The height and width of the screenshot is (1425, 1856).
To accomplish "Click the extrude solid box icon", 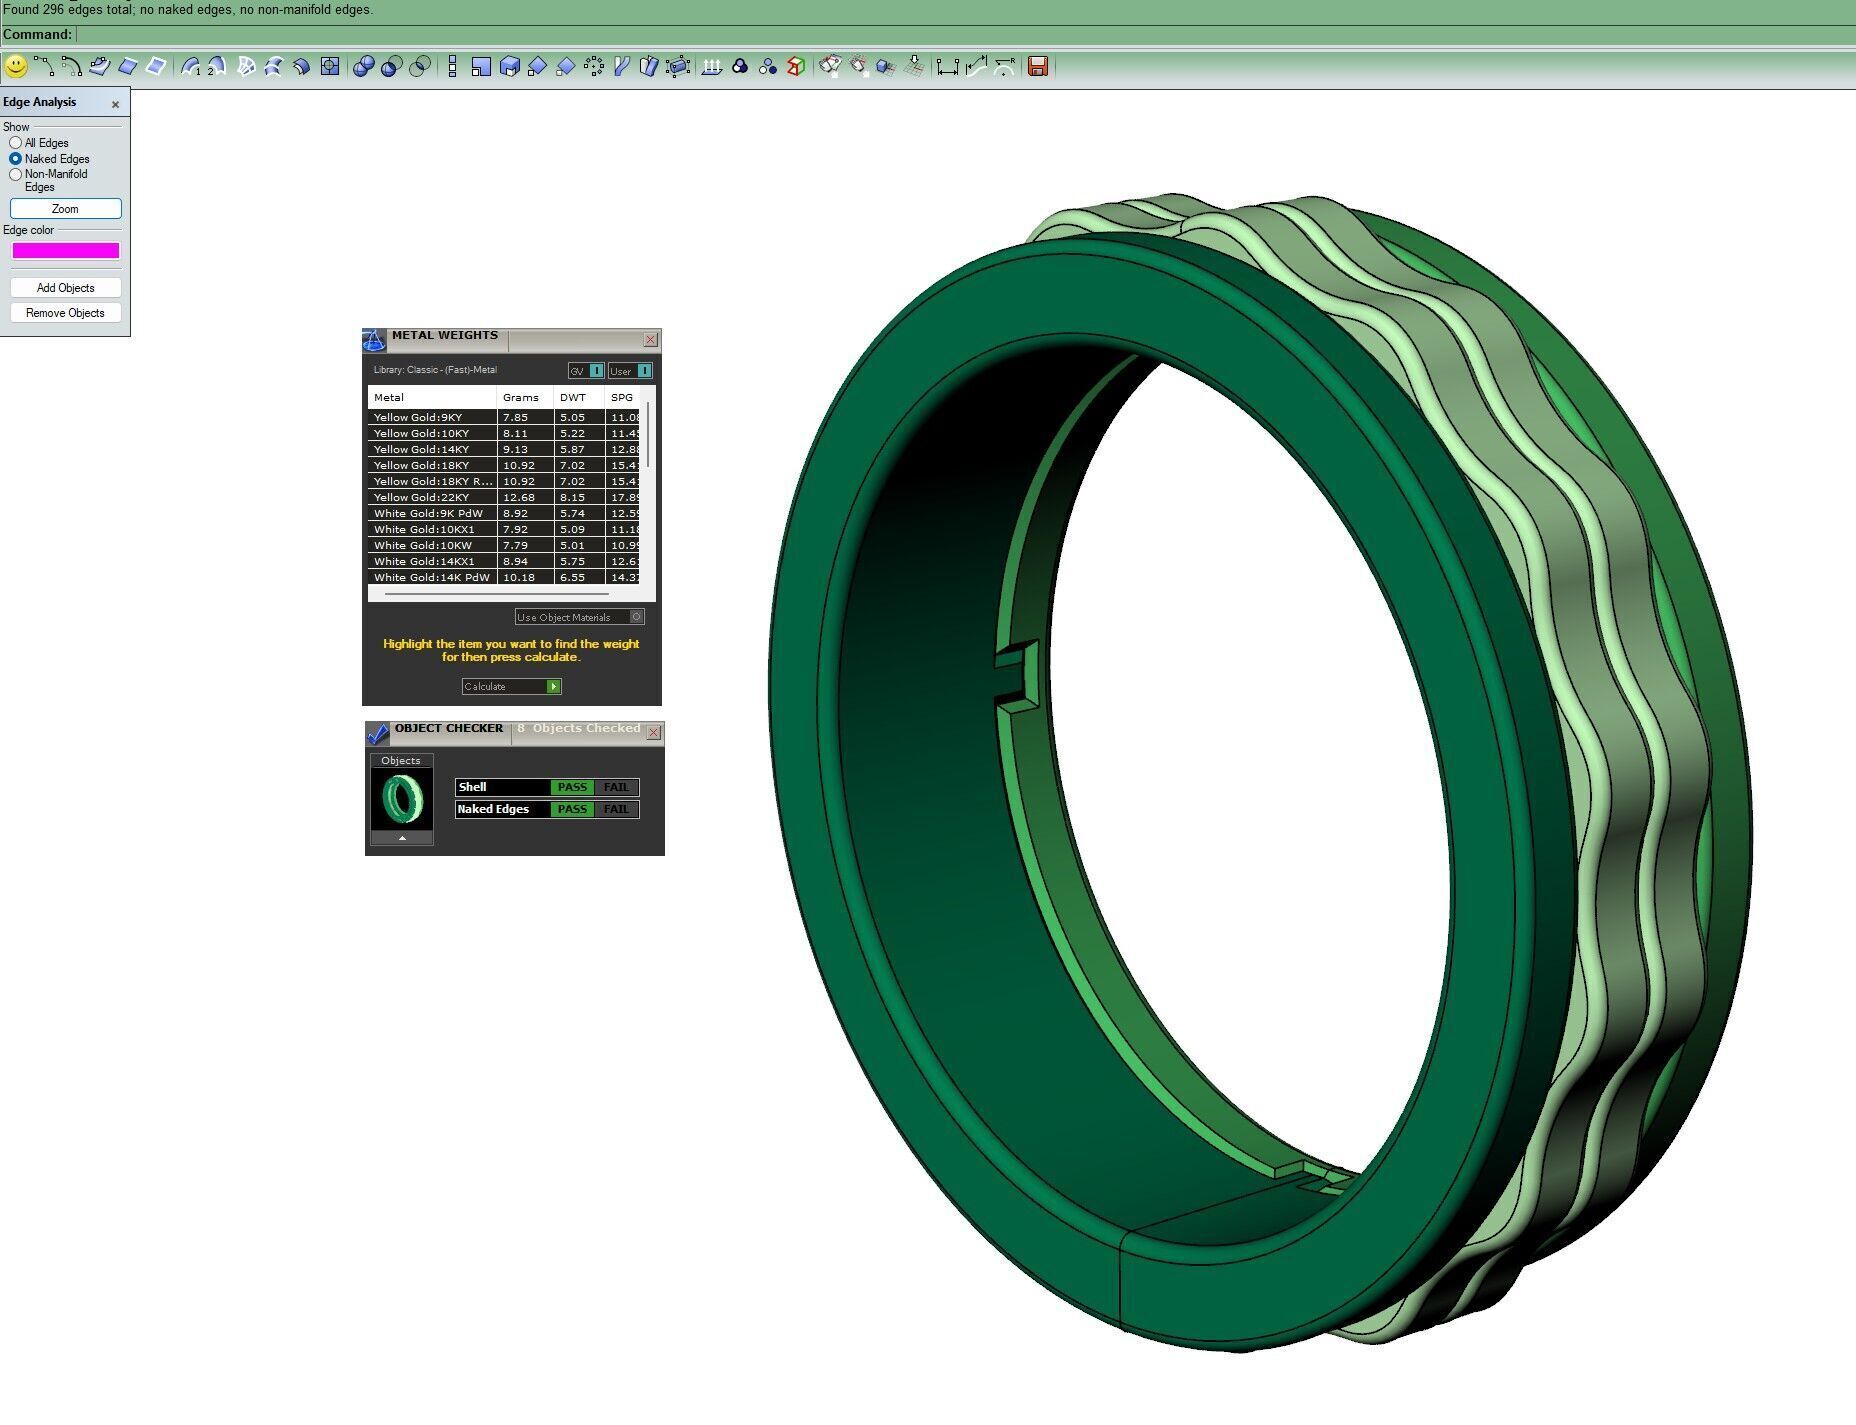I will pyautogui.click(x=509, y=67).
